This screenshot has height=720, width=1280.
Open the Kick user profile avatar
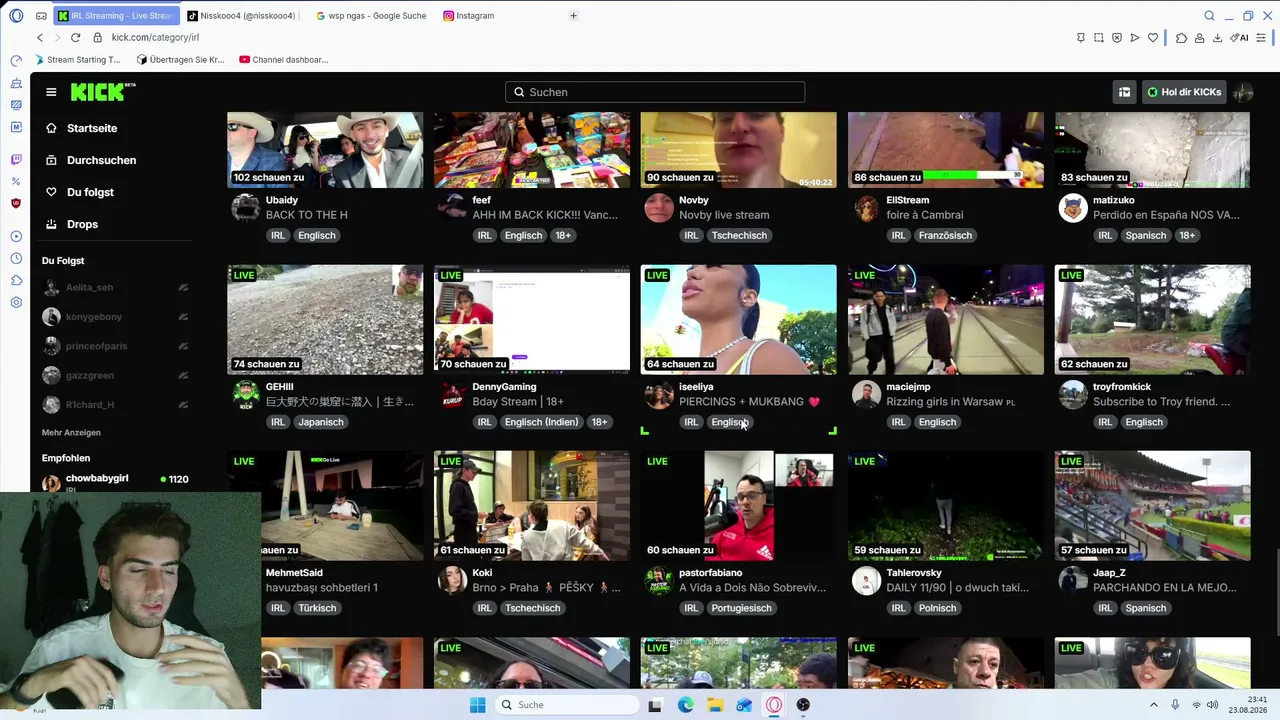[1242, 92]
